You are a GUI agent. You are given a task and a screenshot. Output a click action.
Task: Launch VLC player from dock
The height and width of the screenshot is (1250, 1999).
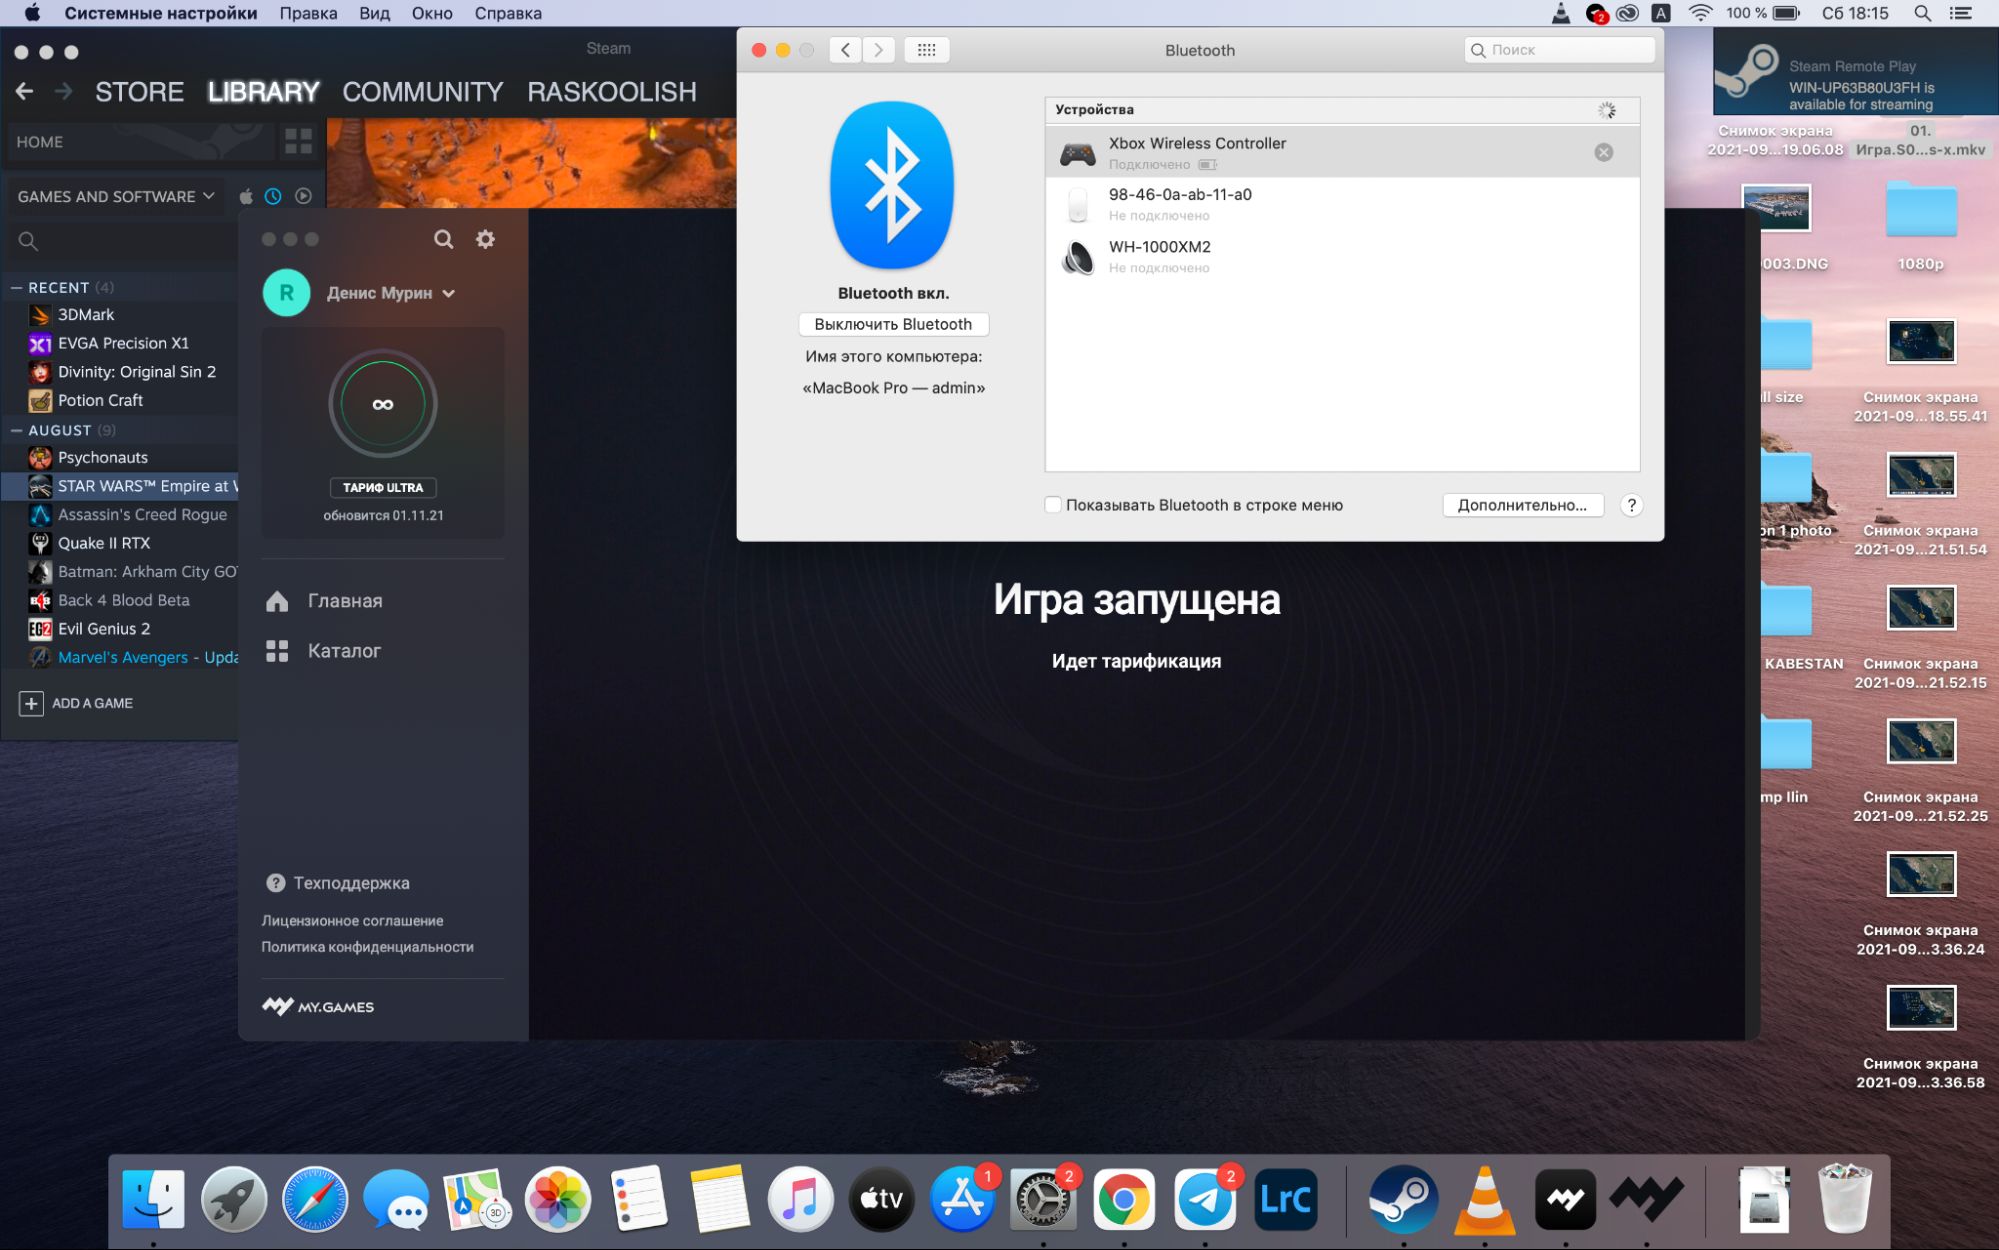(x=1484, y=1199)
